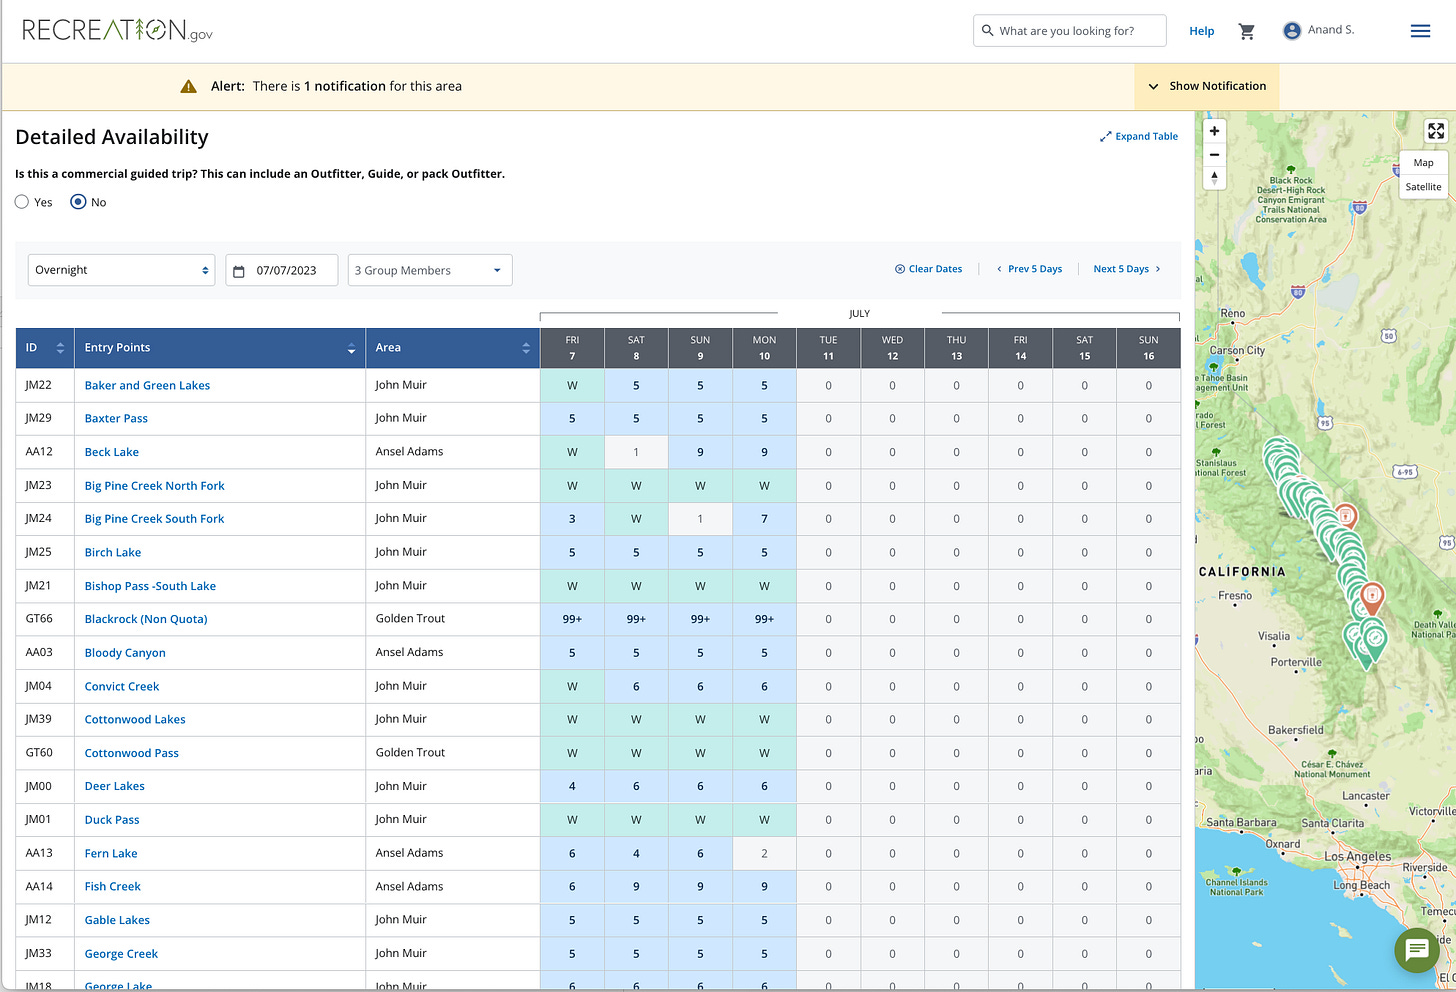The image size is (1456, 992).
Task: Zoom out on the map
Action: (1214, 155)
